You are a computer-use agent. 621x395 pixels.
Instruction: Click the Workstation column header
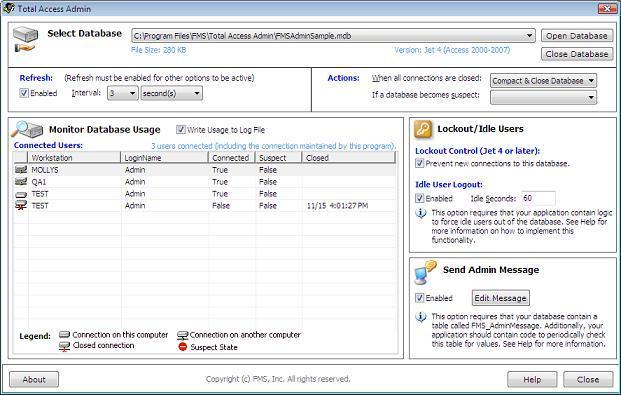coord(74,158)
